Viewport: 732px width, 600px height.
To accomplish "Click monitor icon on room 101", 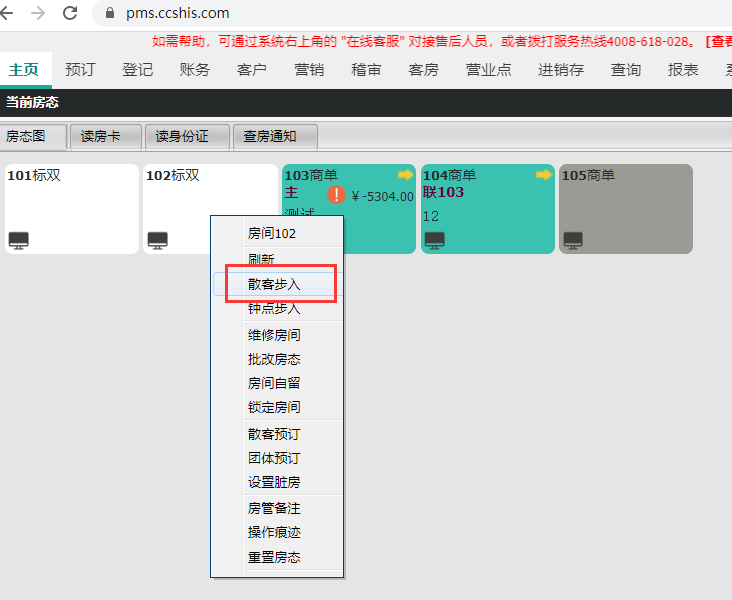I will pyautogui.click(x=19, y=240).
